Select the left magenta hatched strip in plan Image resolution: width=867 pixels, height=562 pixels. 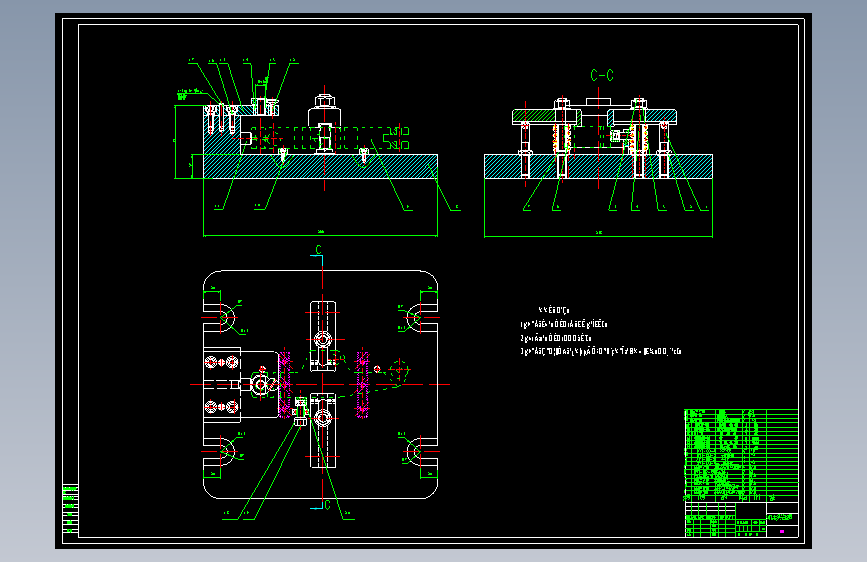285,384
